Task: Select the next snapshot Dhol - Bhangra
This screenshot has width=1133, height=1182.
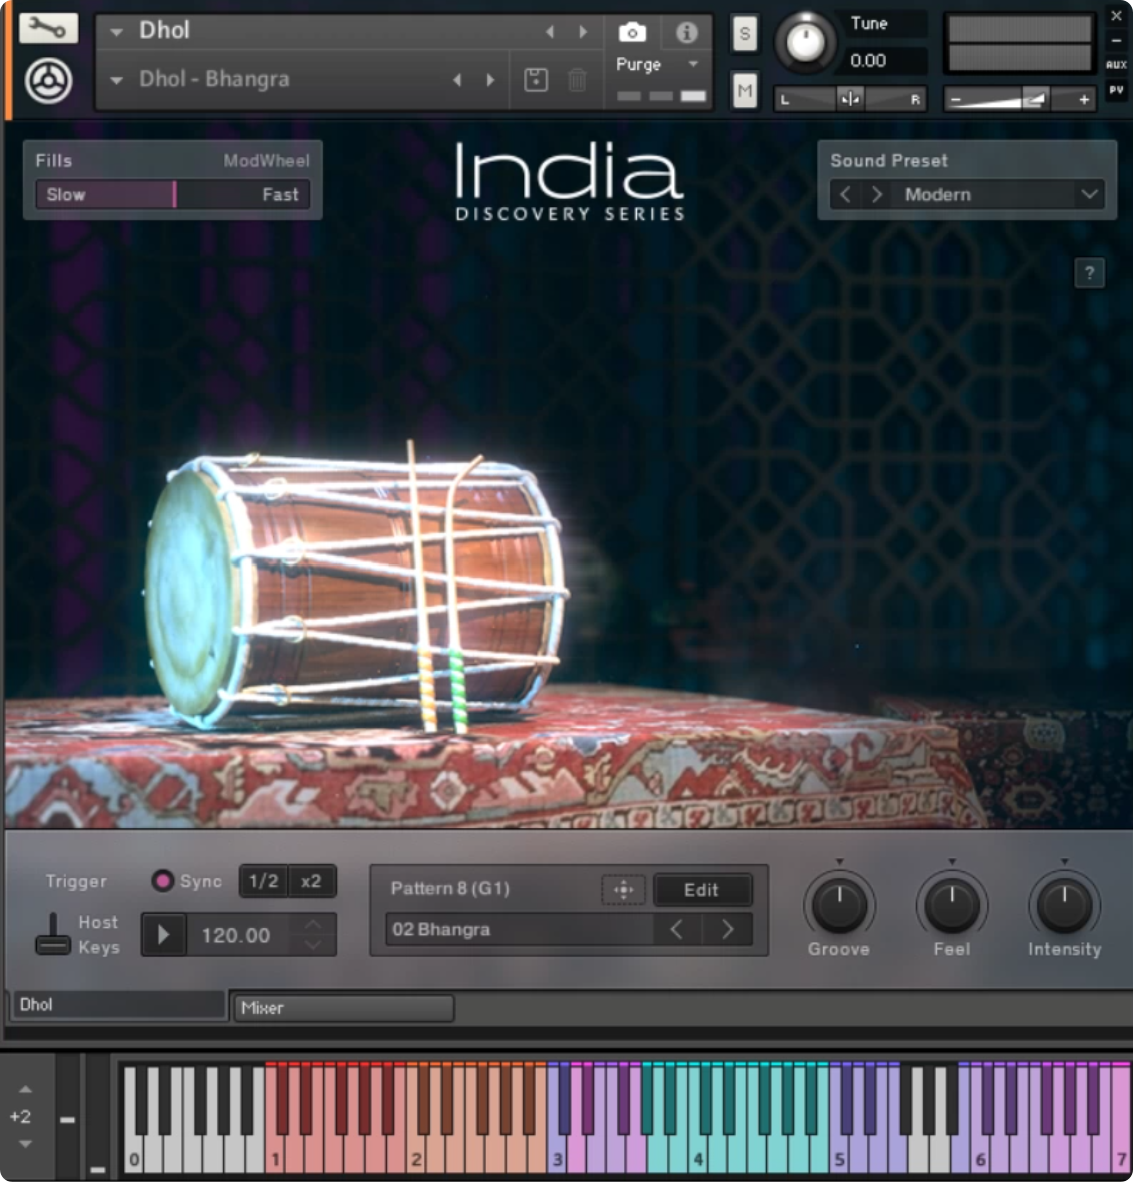Action: pos(490,80)
